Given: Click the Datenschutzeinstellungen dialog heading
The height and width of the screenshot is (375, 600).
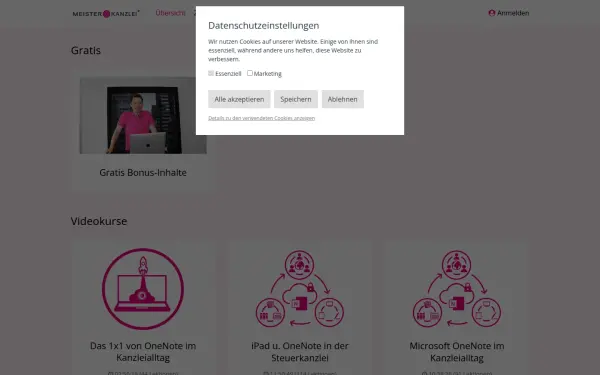Looking at the screenshot, I should [x=264, y=26].
